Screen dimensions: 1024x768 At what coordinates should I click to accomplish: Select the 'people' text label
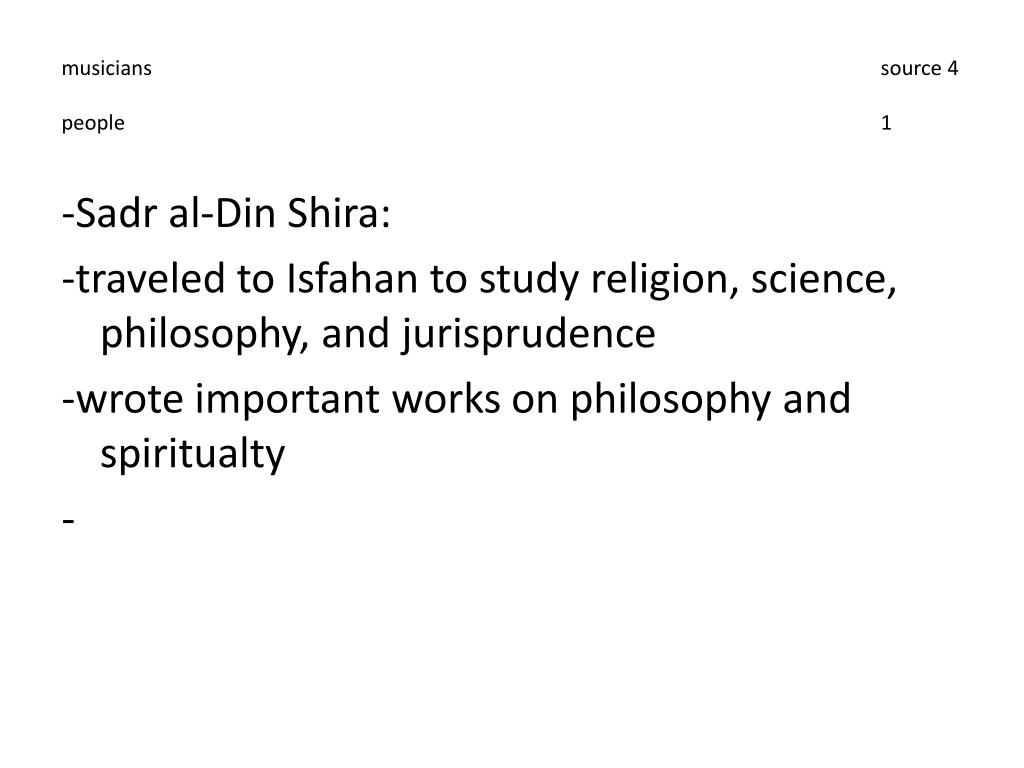[93, 123]
